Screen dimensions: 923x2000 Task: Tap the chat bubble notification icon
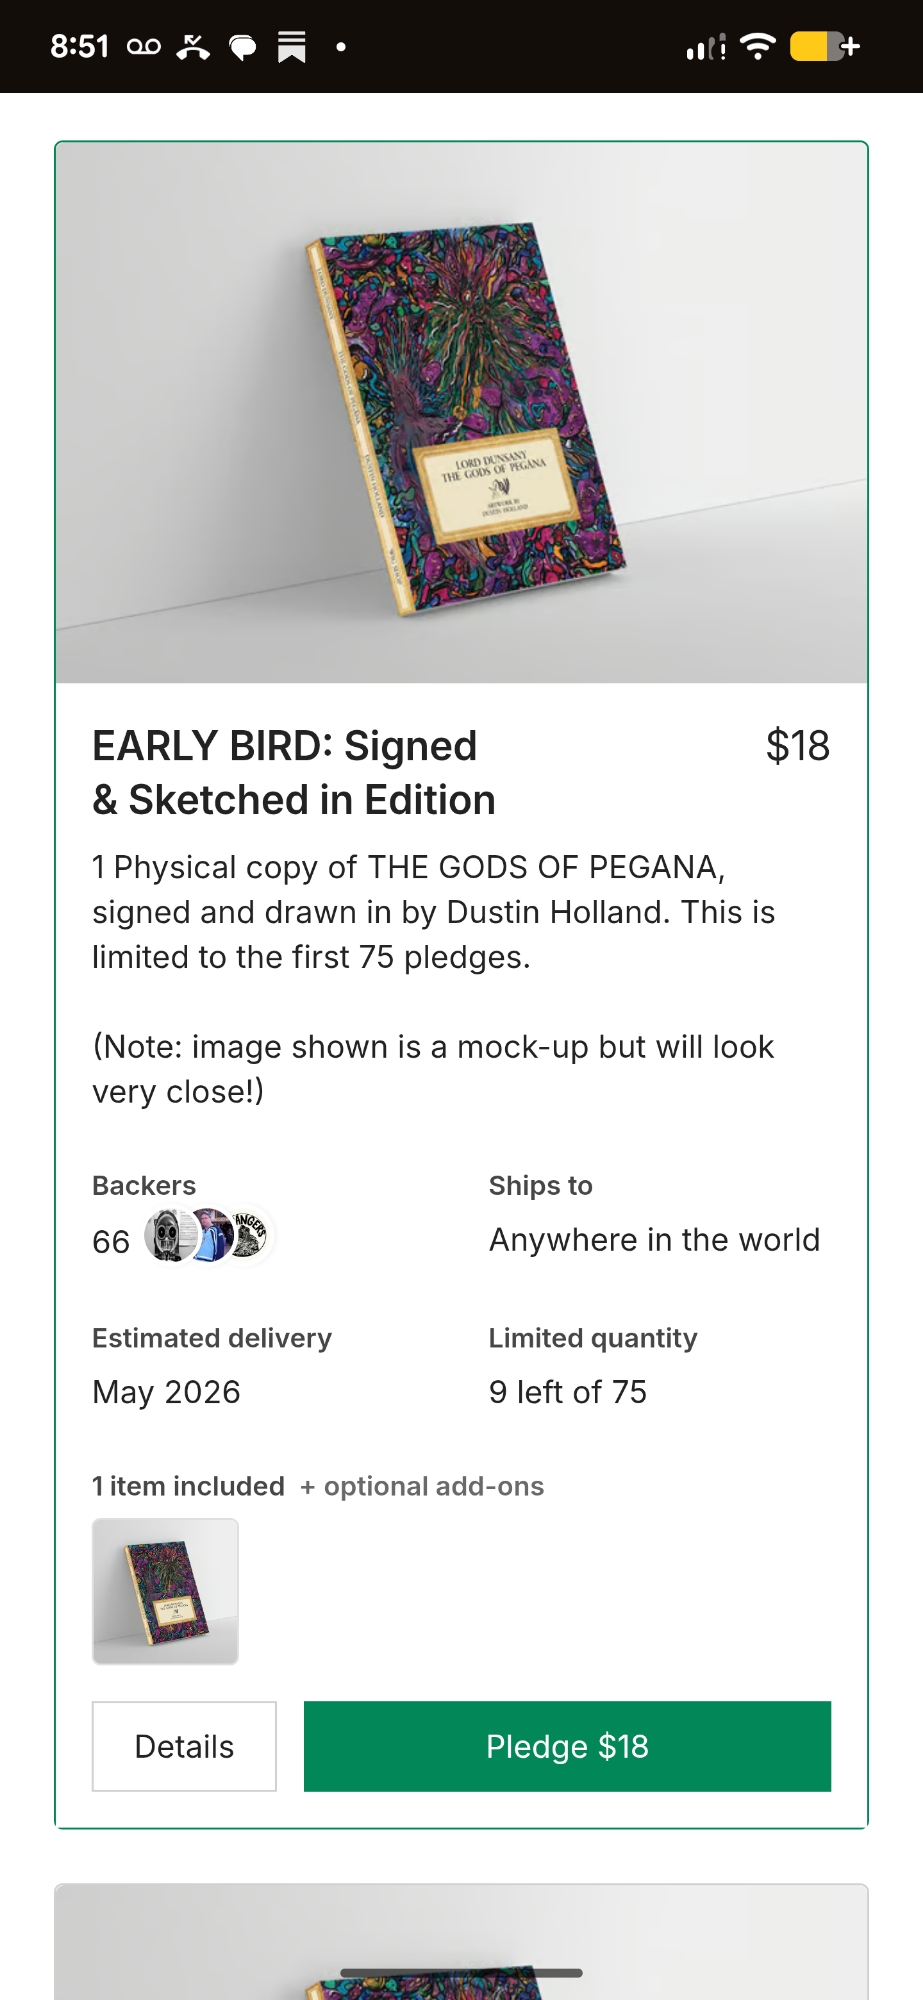[242, 47]
